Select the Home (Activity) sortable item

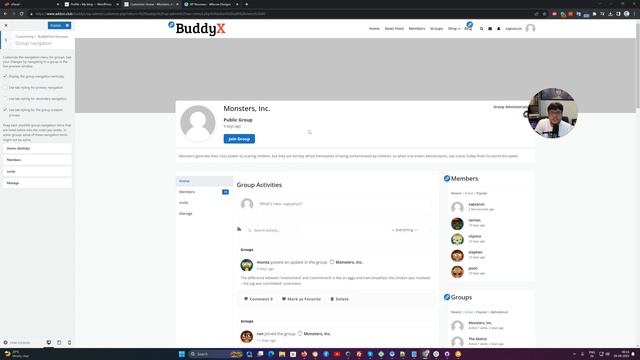point(37,149)
